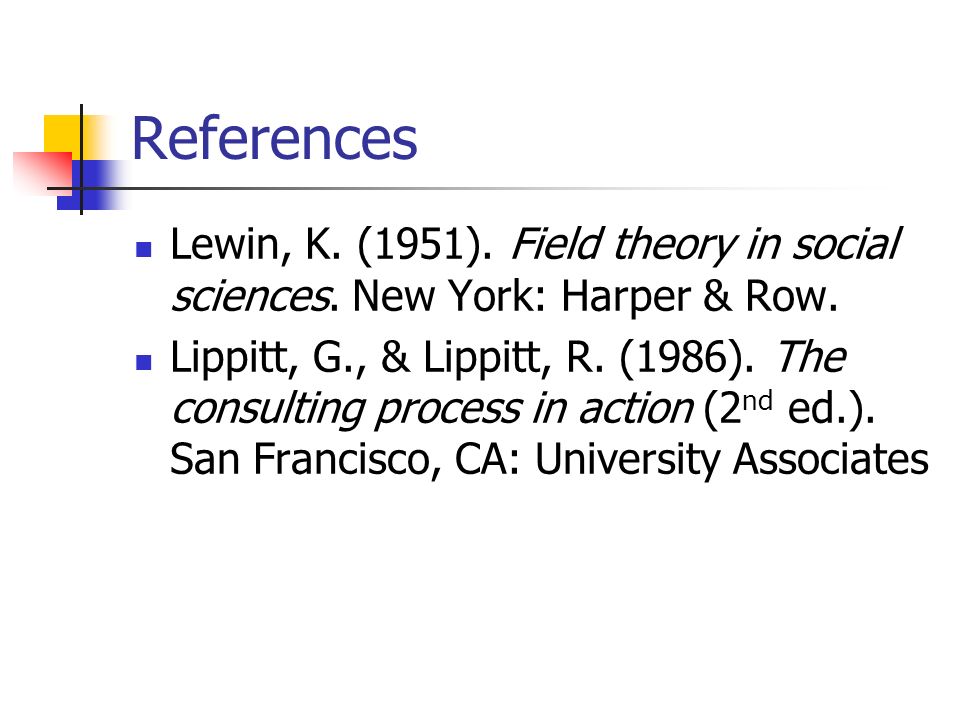Click the edition text (2nd ed.)
960x720 pixels.
789,408
